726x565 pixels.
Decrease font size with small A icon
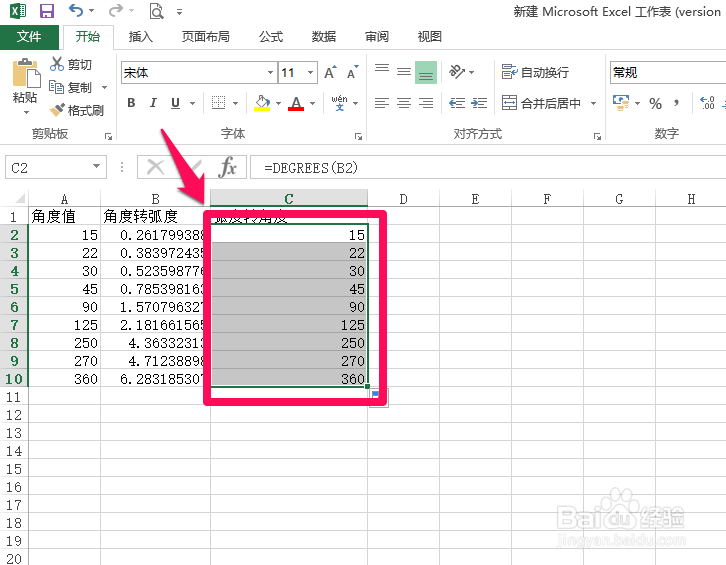[352, 73]
